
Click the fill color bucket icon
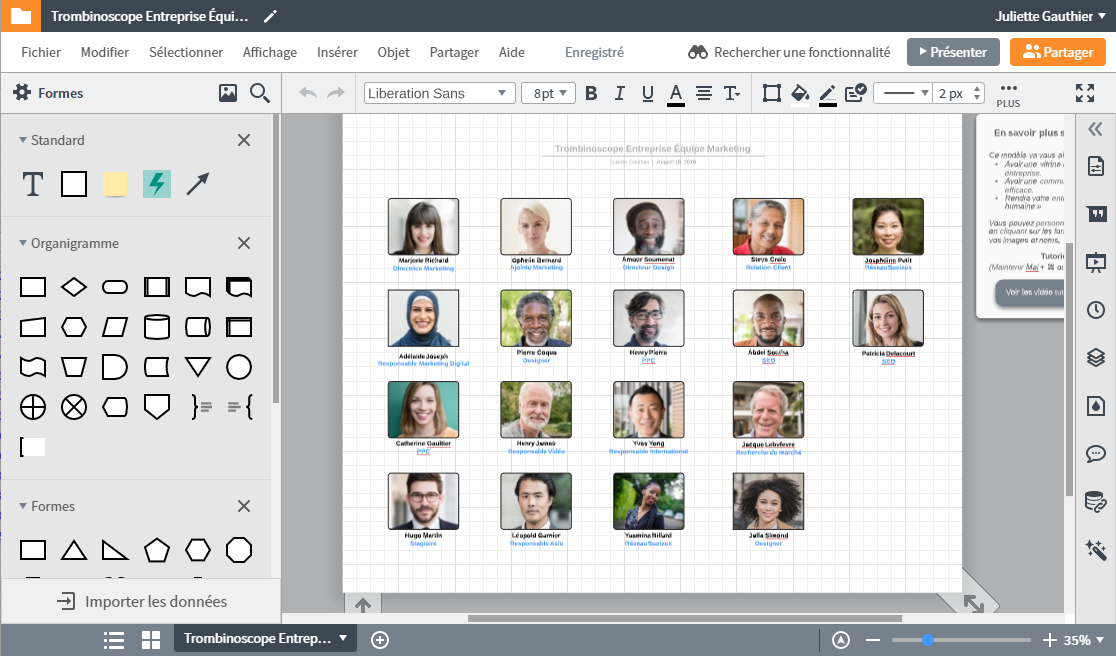799,93
